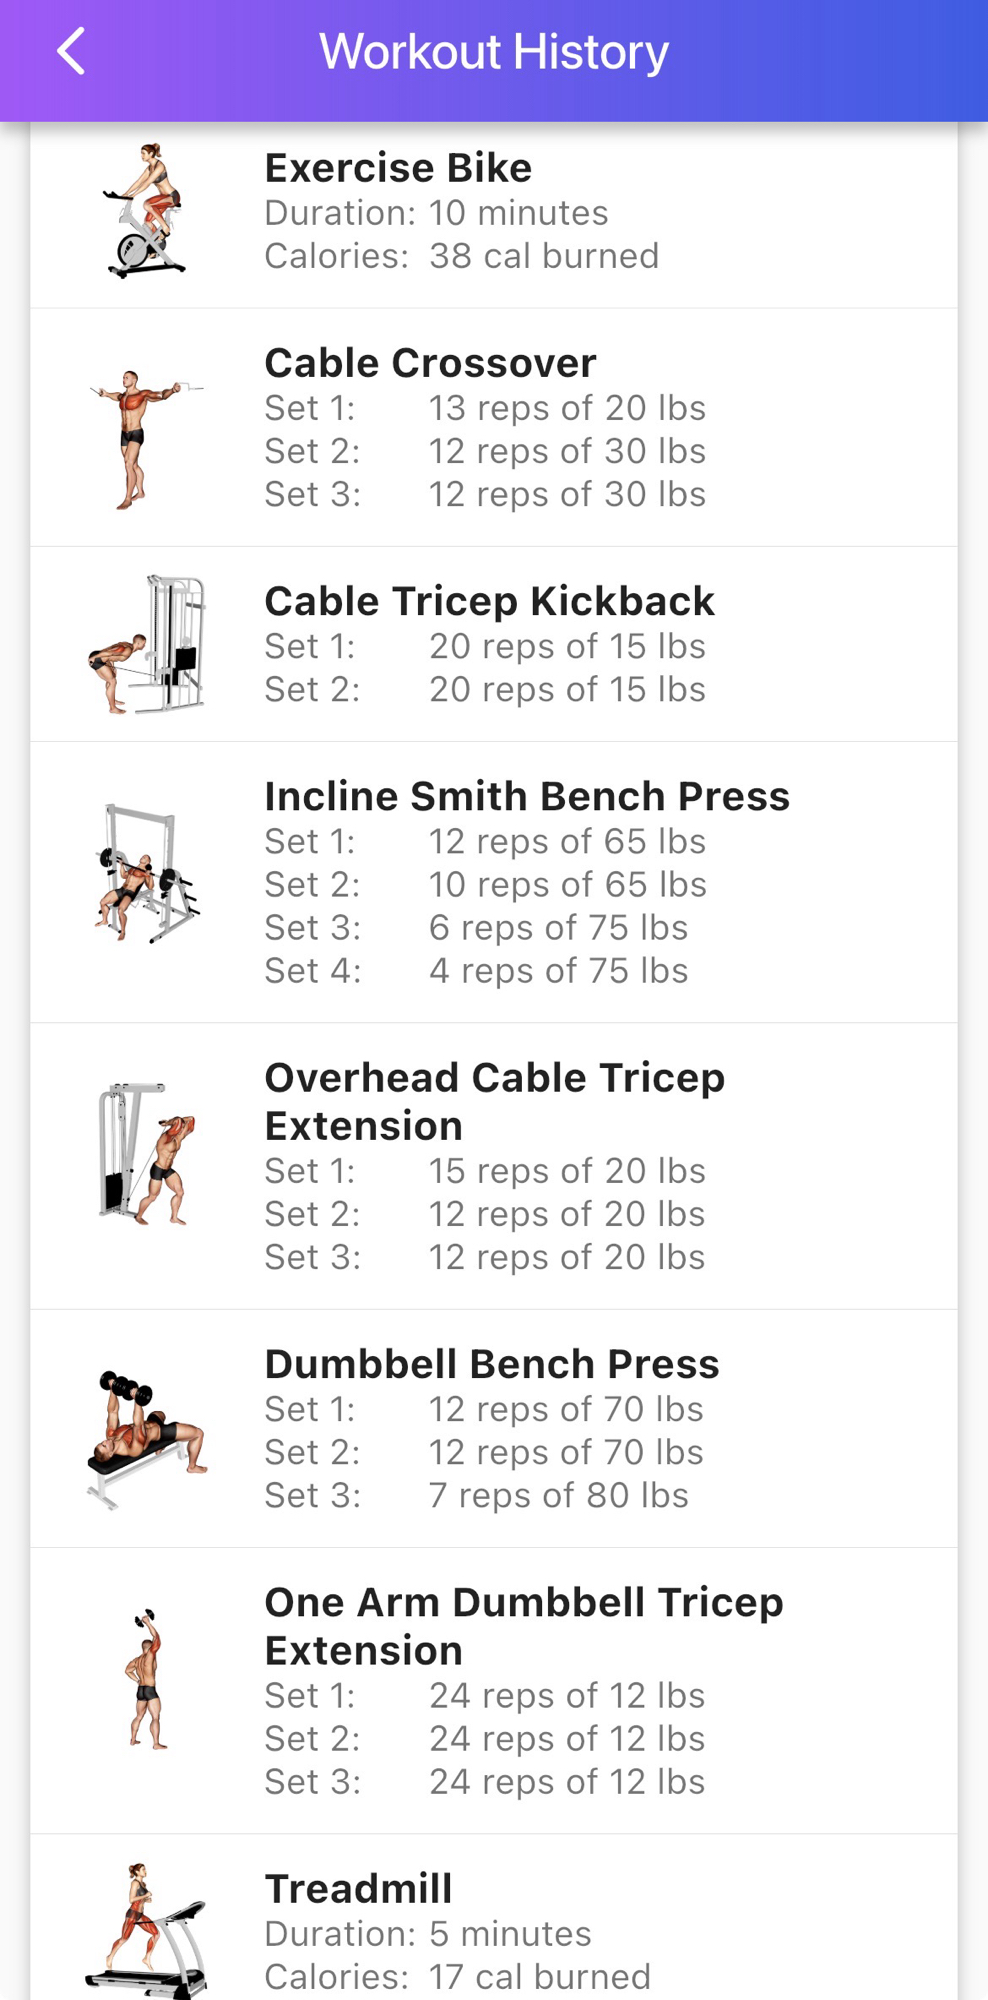This screenshot has height=2000, width=988.
Task: Click the Dumbbell Bench Press illustration
Action: coord(147,1438)
